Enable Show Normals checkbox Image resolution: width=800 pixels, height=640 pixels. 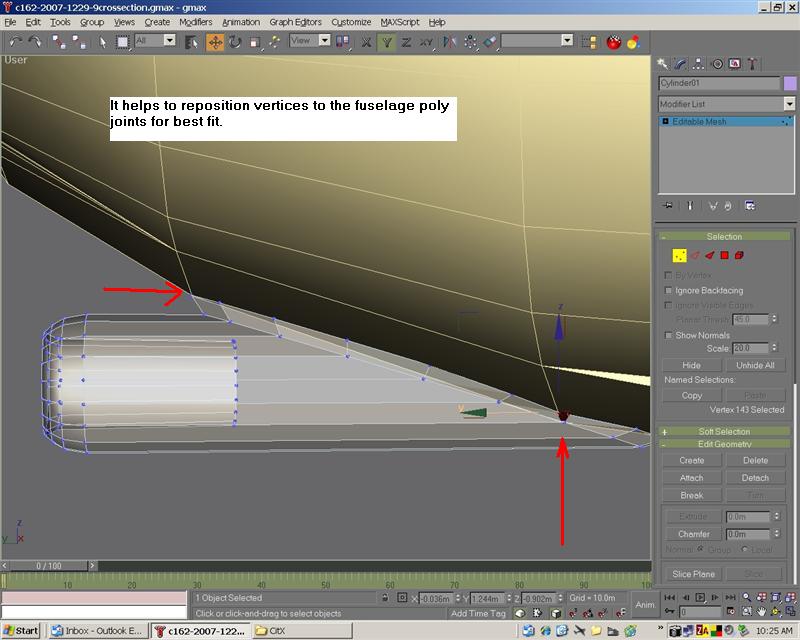pos(668,335)
